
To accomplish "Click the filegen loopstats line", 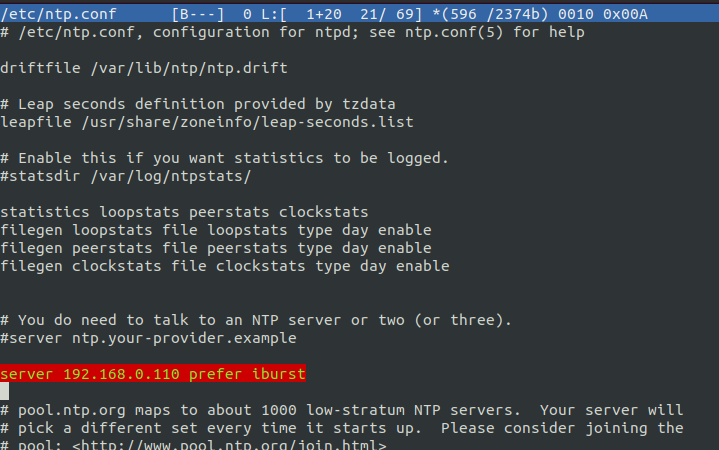I will [x=216, y=230].
